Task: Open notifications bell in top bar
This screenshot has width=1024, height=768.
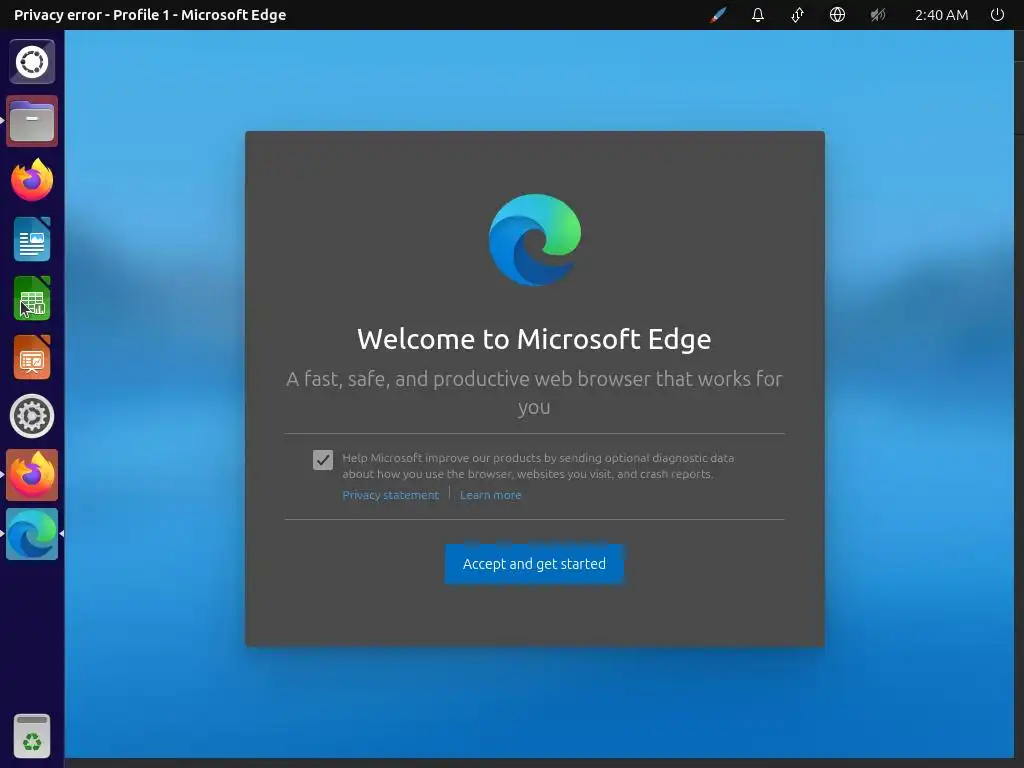Action: click(x=758, y=14)
